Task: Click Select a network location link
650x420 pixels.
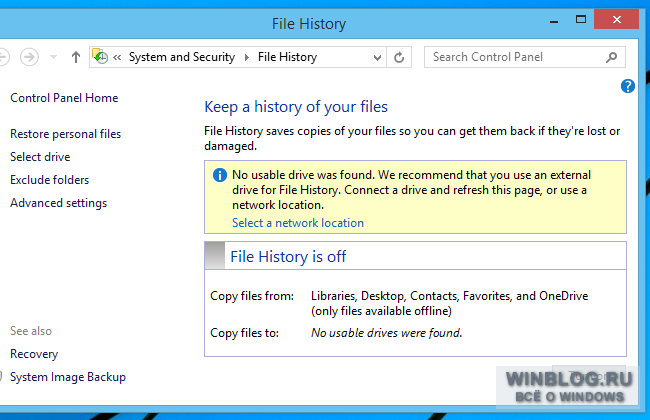Action: pos(298,223)
